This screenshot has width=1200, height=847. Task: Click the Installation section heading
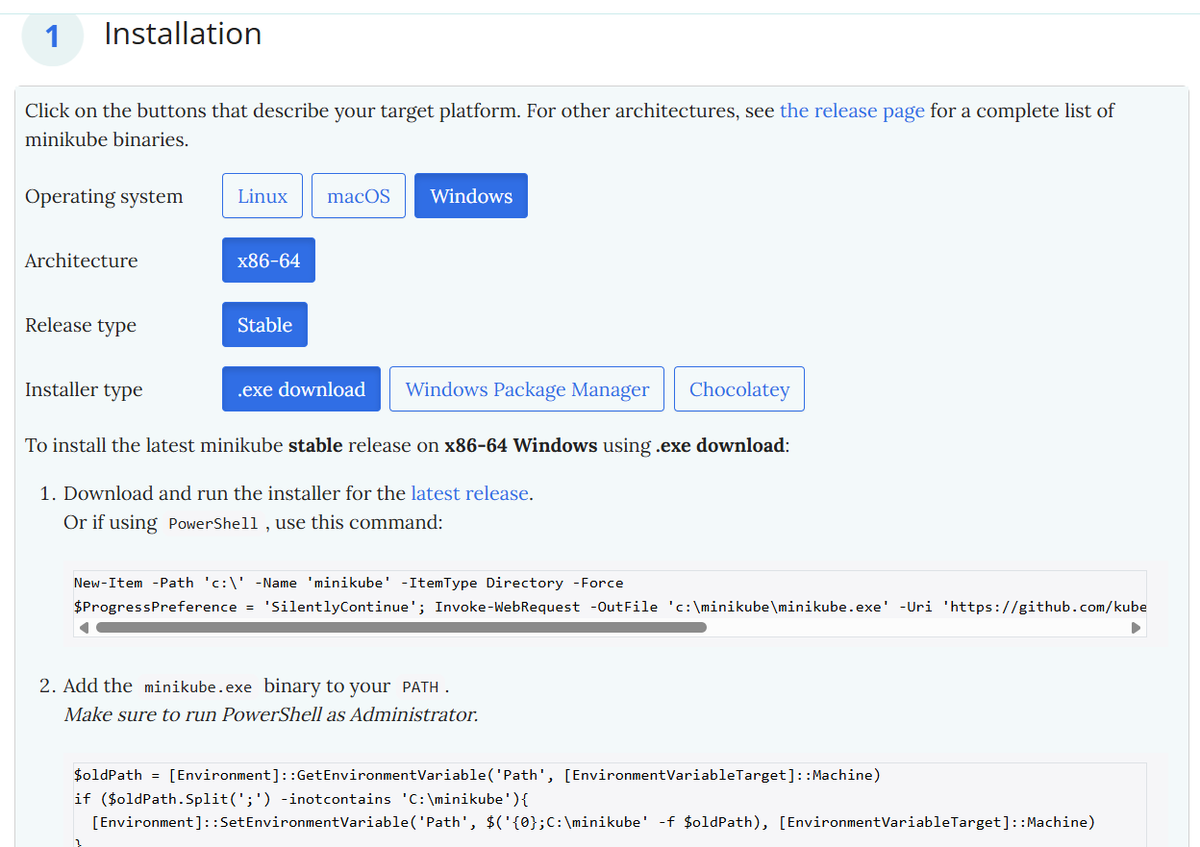(183, 34)
